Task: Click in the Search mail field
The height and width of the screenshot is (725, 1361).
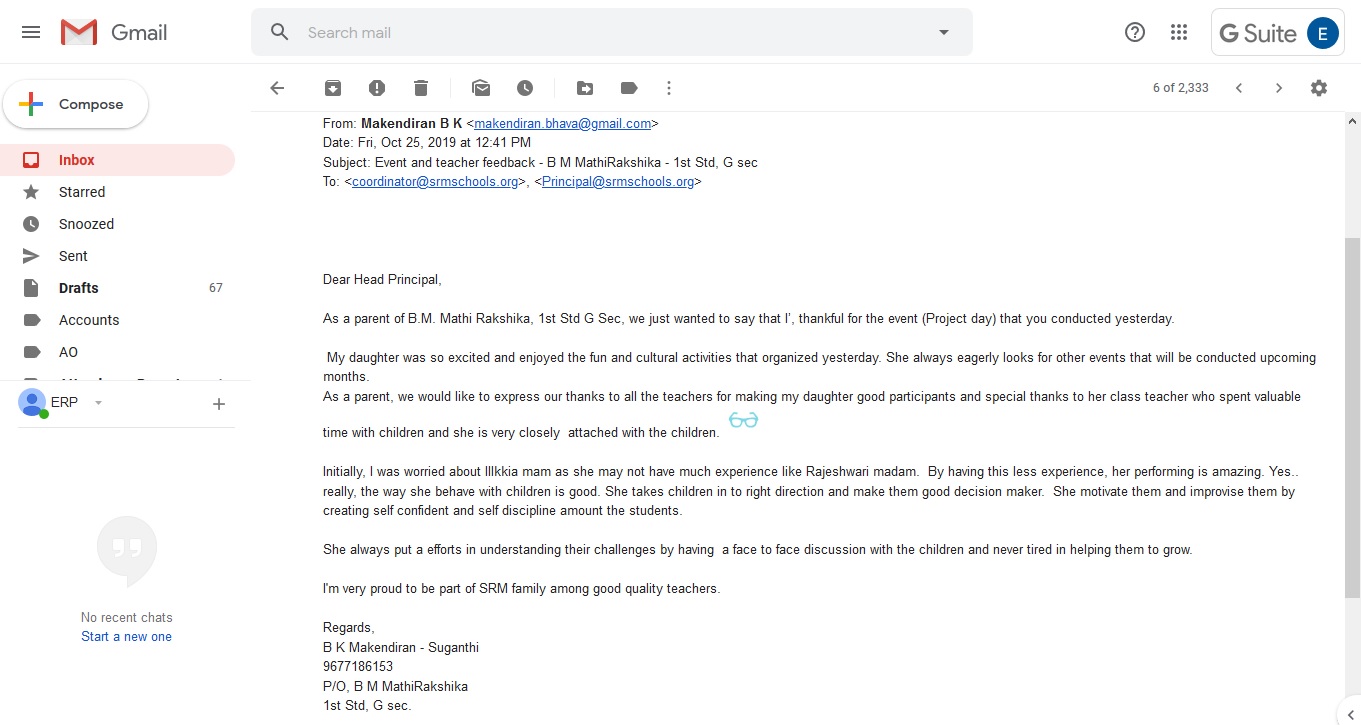Action: pyautogui.click(x=610, y=32)
